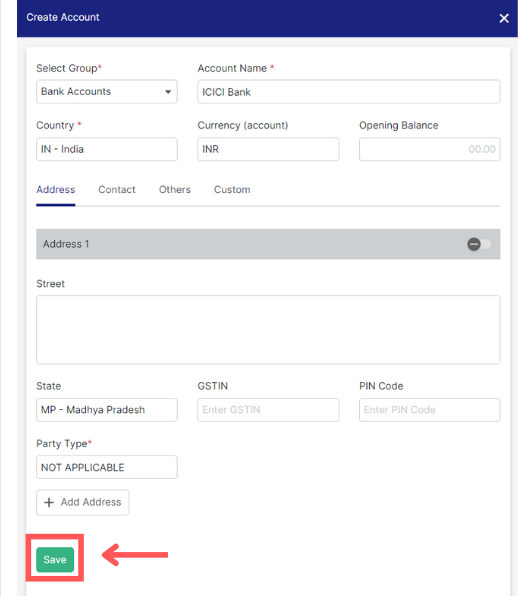Toggle the Address 1 switch
520x596 pixels.
coord(479,244)
